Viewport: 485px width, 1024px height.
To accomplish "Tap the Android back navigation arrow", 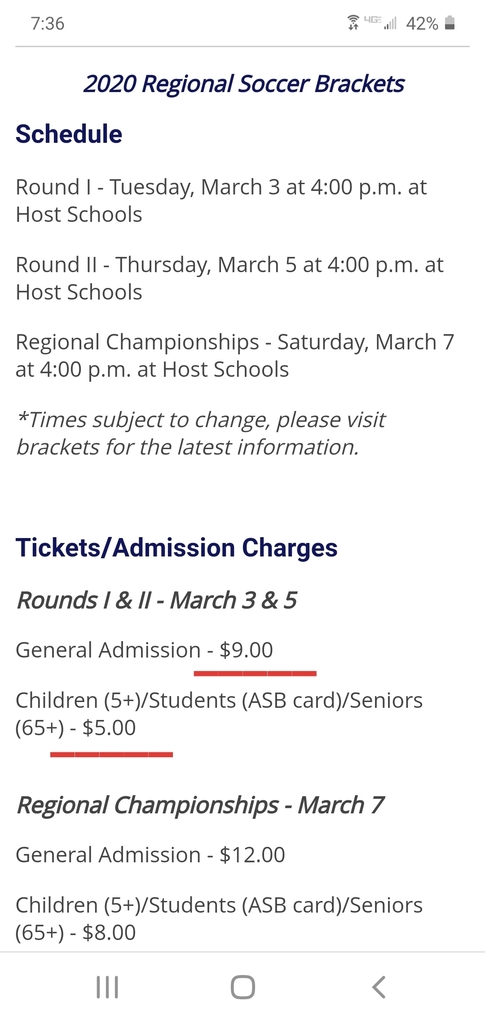I will pyautogui.click(x=379, y=987).
